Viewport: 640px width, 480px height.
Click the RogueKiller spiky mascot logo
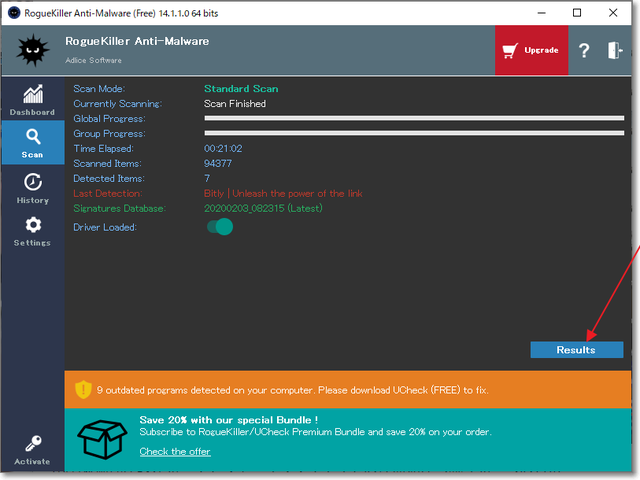(32, 50)
